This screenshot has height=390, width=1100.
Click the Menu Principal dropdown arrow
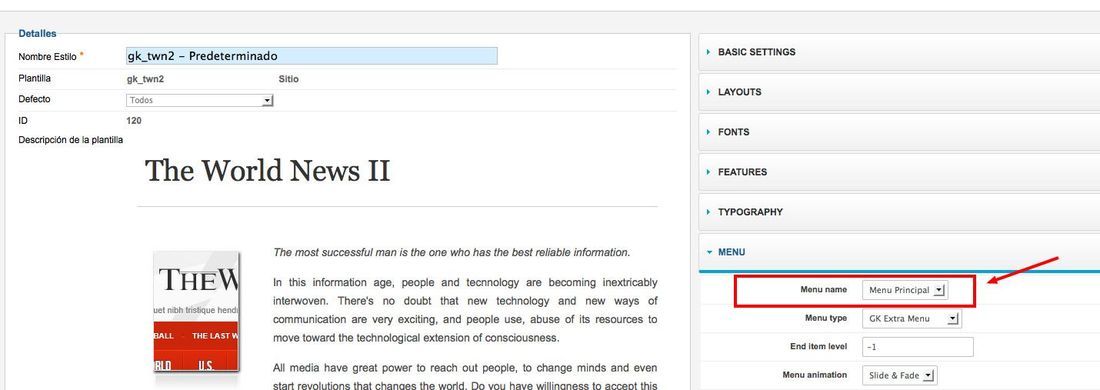click(x=940, y=290)
